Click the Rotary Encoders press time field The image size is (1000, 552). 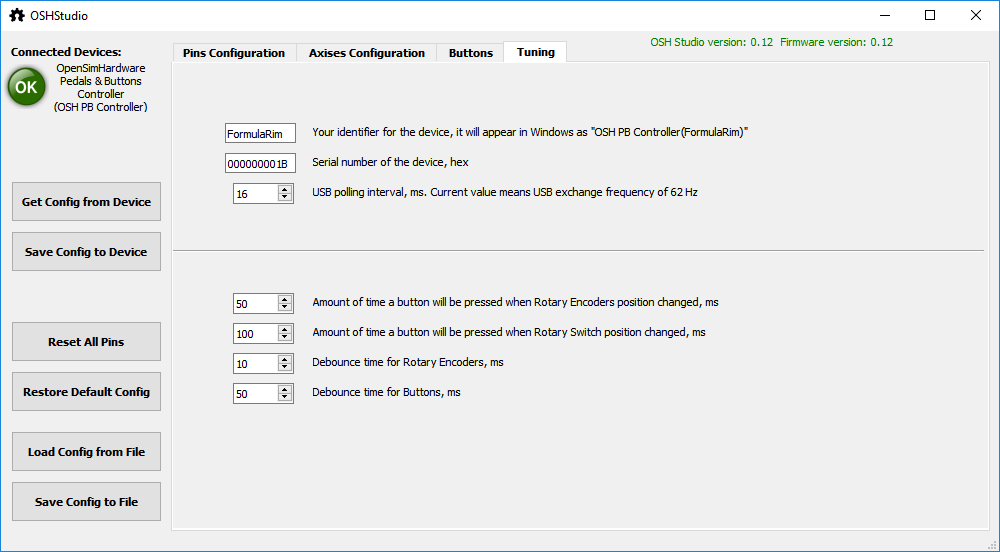pyautogui.click(x=255, y=304)
